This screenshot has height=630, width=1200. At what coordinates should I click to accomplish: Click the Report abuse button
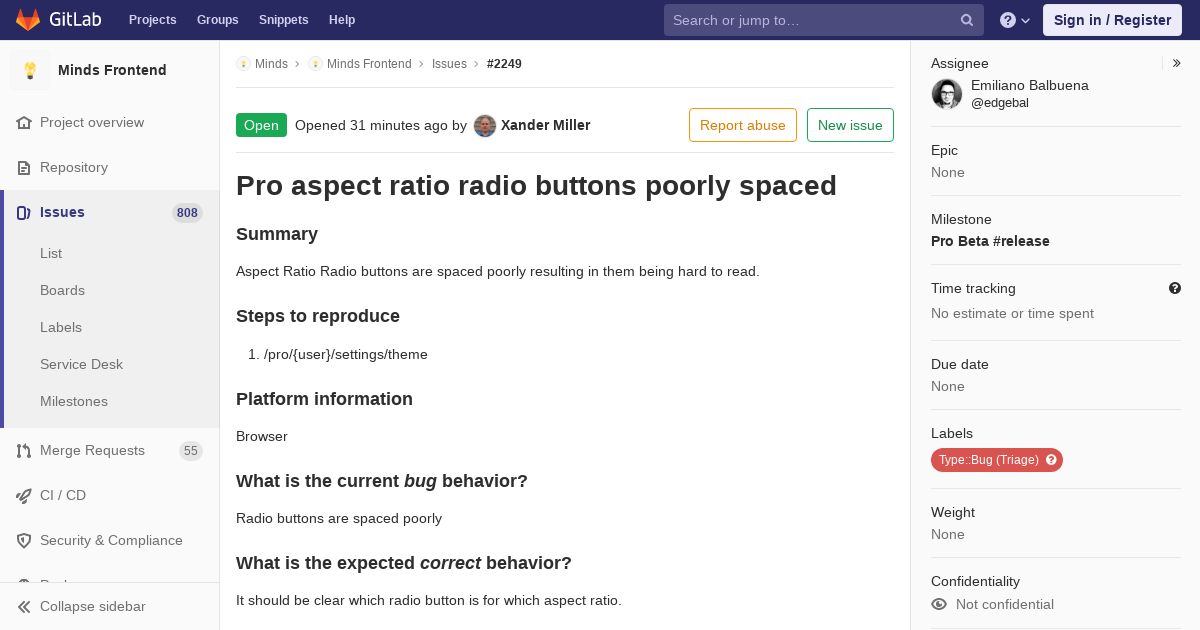tap(743, 125)
